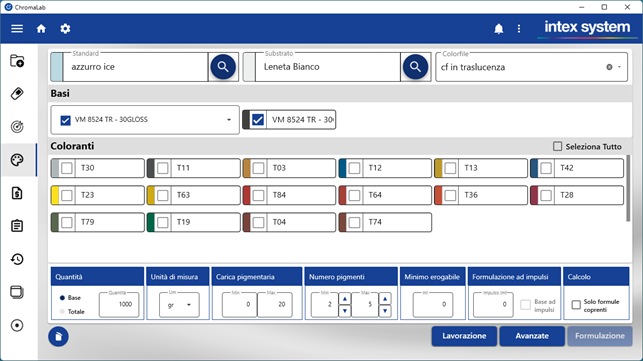Click the Substrato name field
This screenshot has height=361, width=643.
[x=328, y=67]
